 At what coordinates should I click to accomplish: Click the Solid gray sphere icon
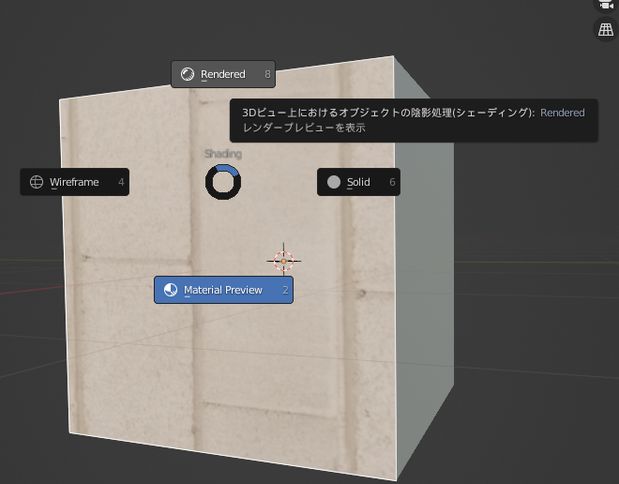click(334, 182)
